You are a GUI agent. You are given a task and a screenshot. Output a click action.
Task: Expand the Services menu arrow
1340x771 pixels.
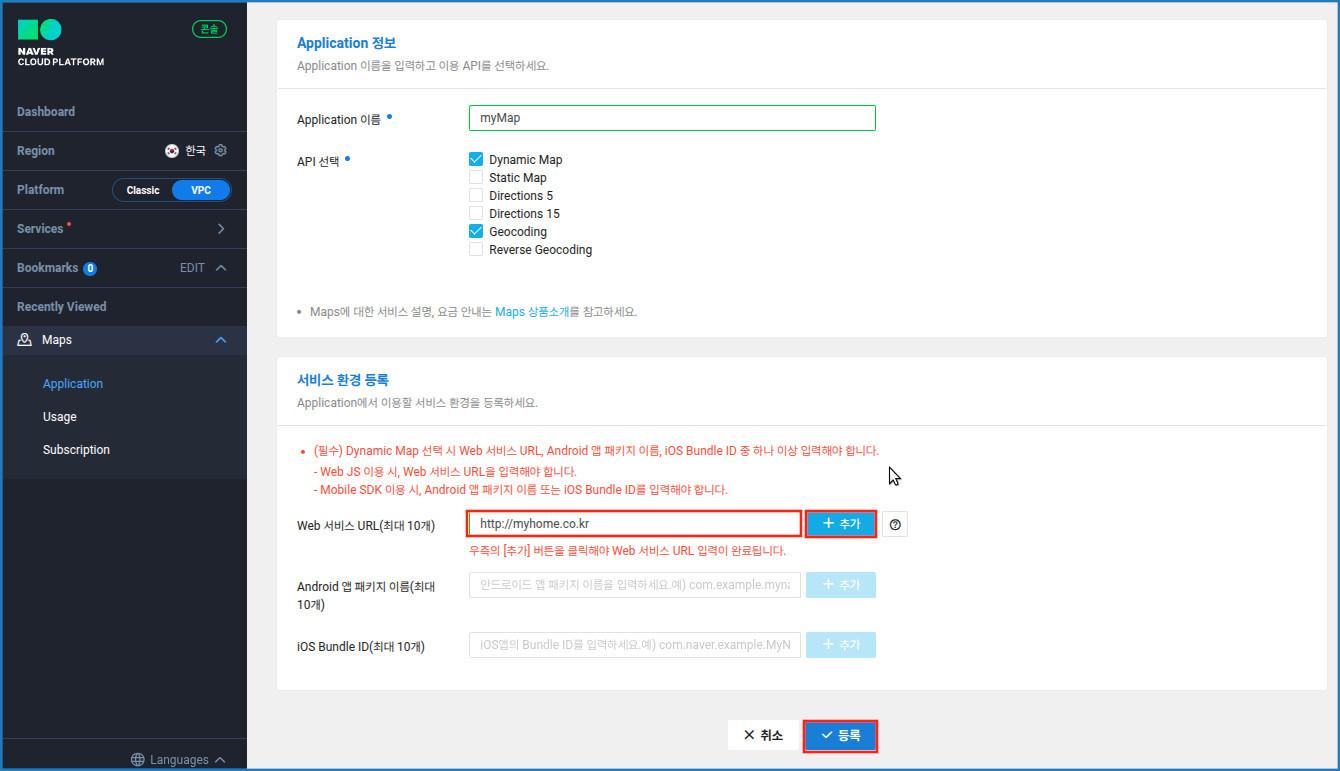[221, 229]
